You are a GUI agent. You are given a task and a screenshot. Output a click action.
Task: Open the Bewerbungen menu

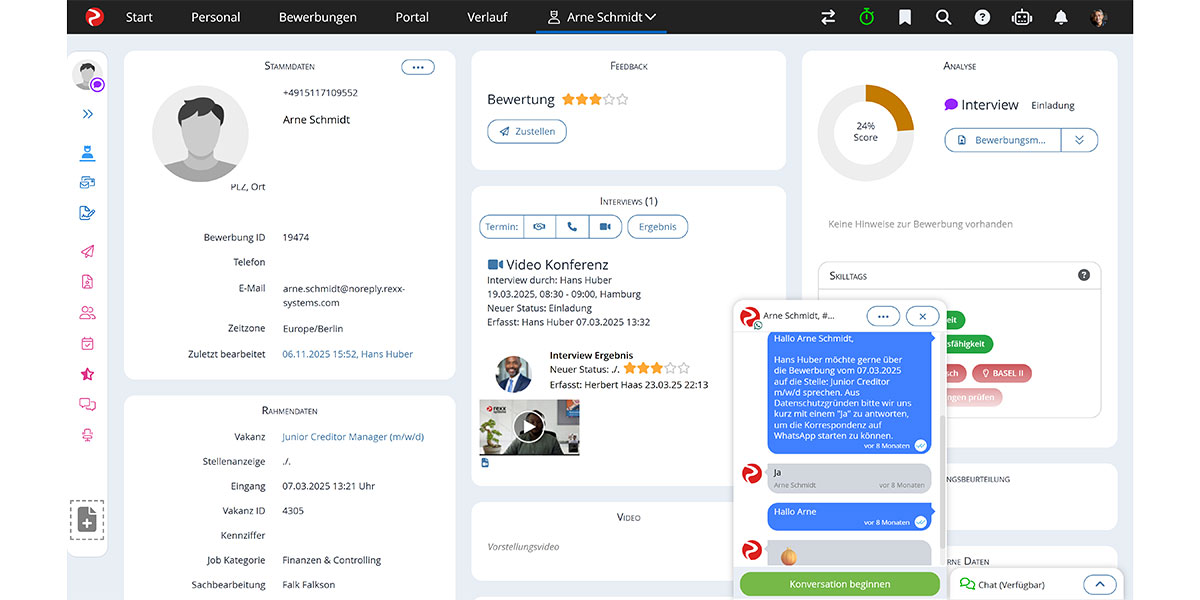[317, 16]
